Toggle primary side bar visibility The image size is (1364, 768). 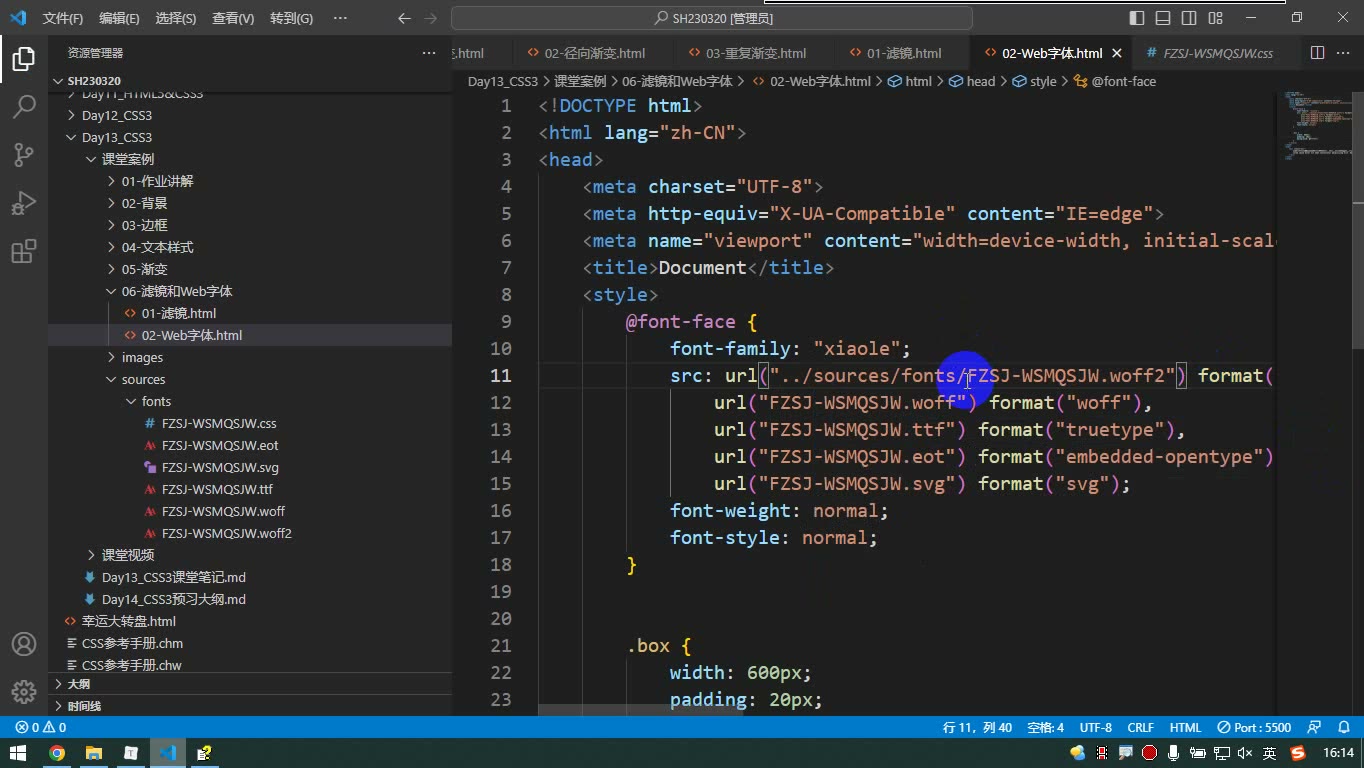(x=1137, y=18)
